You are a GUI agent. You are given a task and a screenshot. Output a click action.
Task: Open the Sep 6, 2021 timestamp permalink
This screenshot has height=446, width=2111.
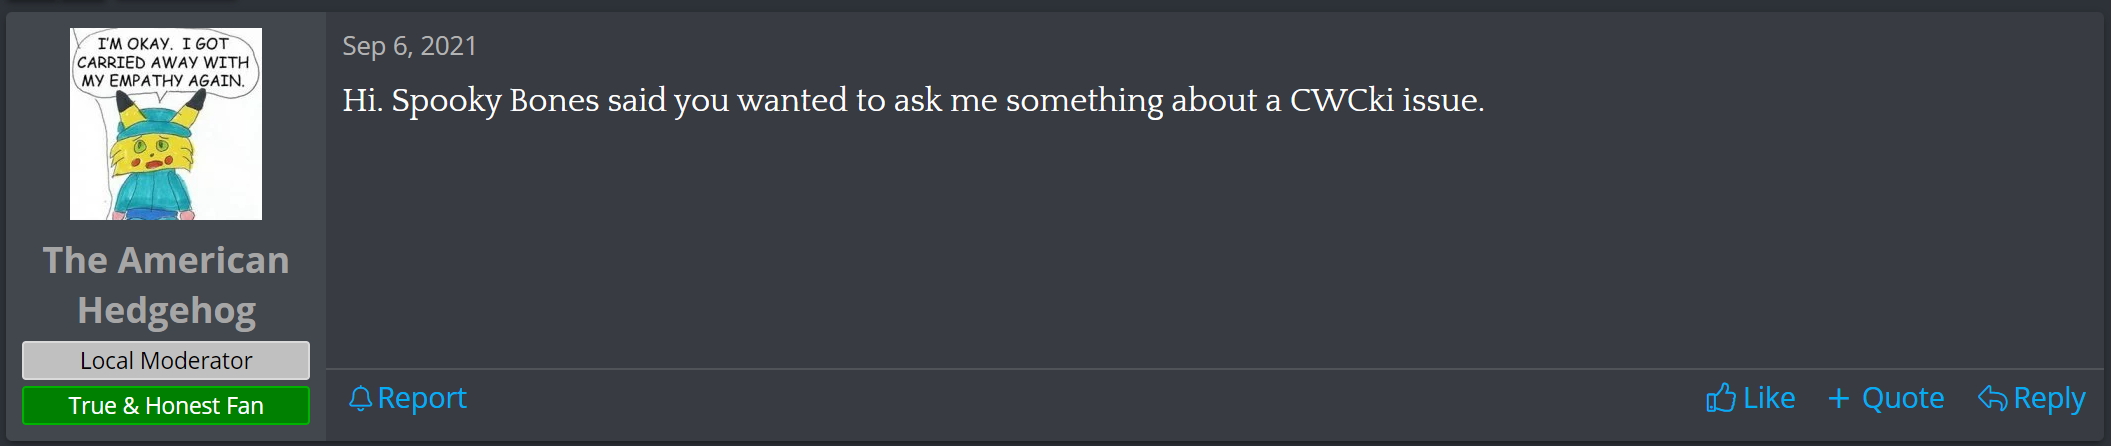click(409, 46)
